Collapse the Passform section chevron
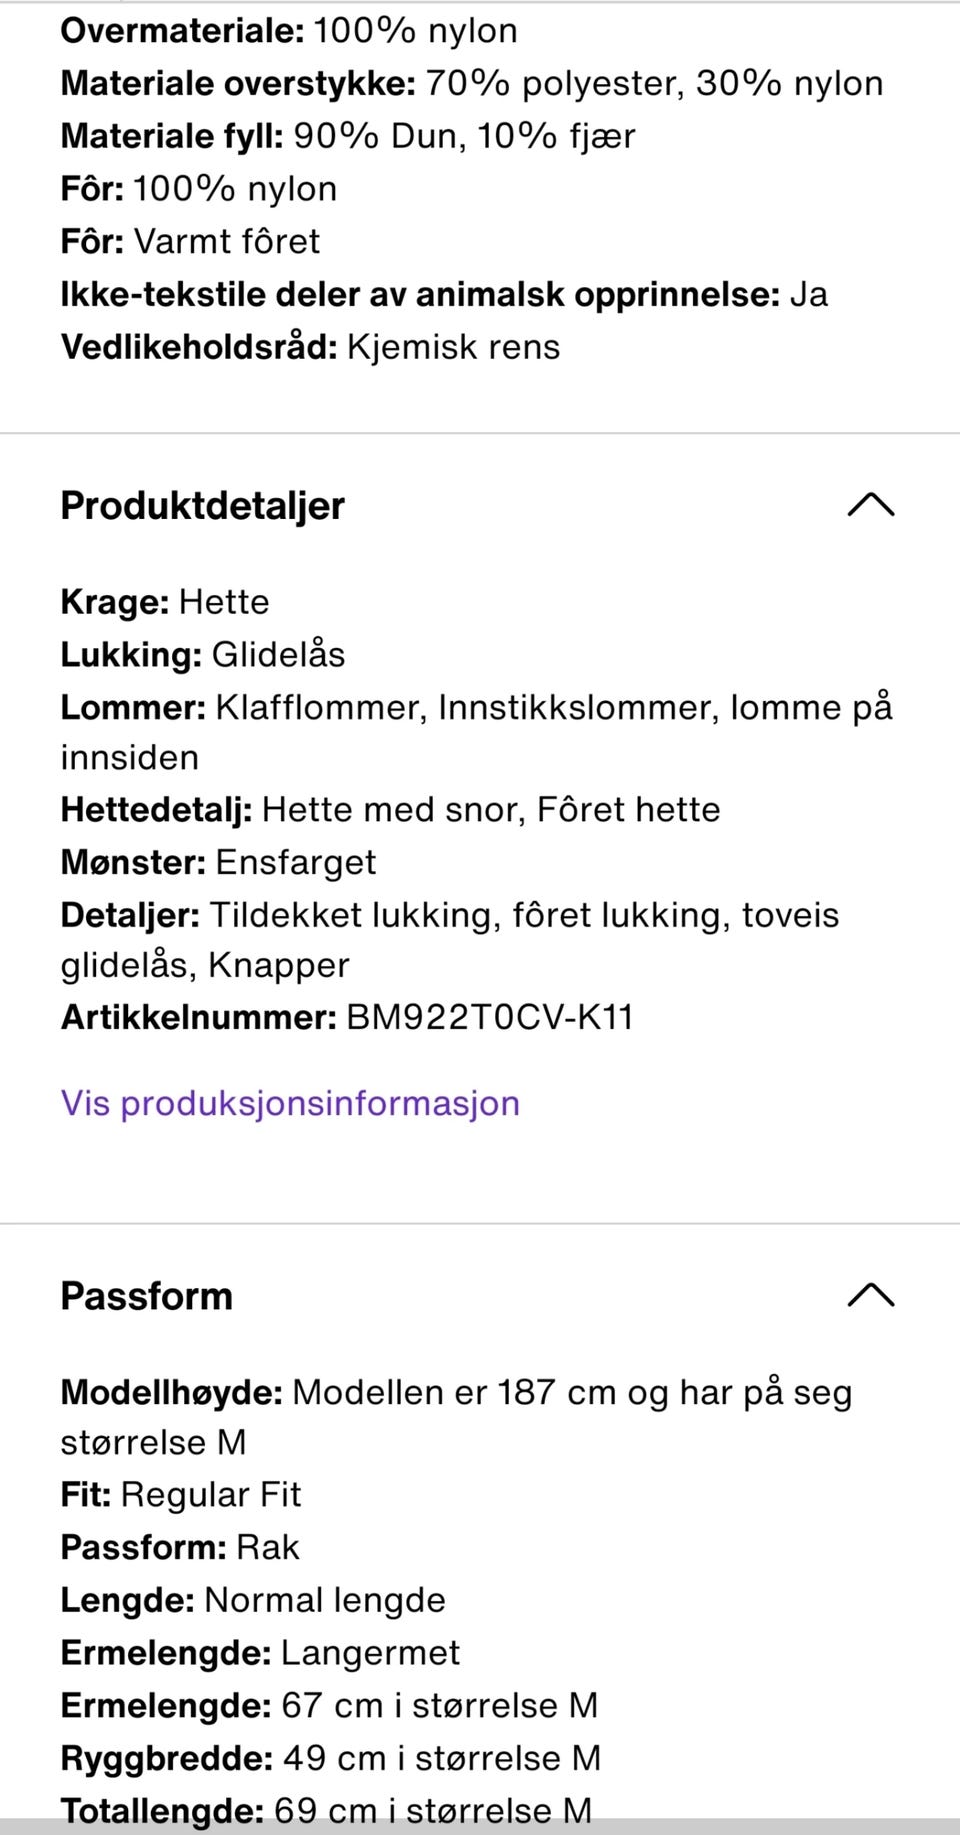 (x=870, y=1296)
